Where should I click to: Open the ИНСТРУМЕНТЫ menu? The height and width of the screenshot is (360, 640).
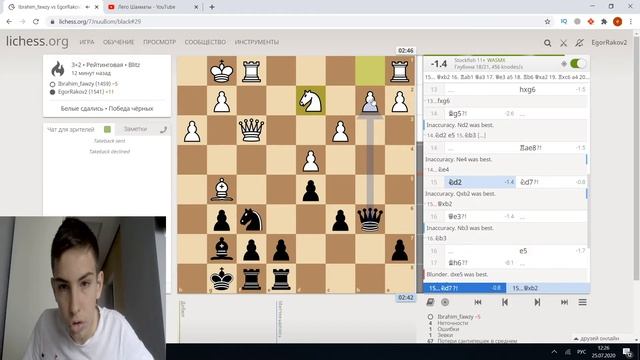tap(257, 42)
